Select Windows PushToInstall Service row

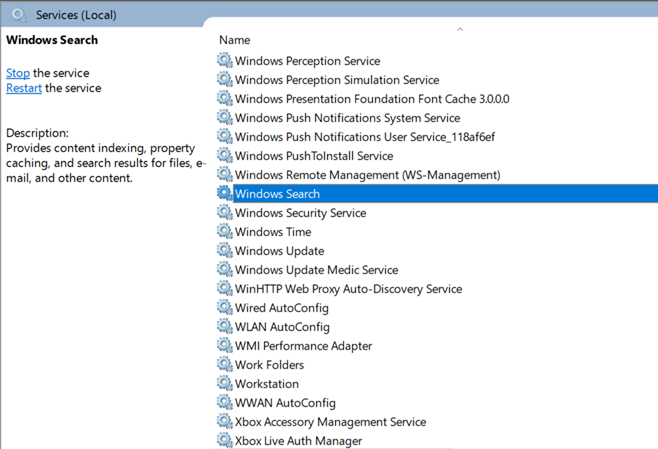pyautogui.click(x=313, y=156)
